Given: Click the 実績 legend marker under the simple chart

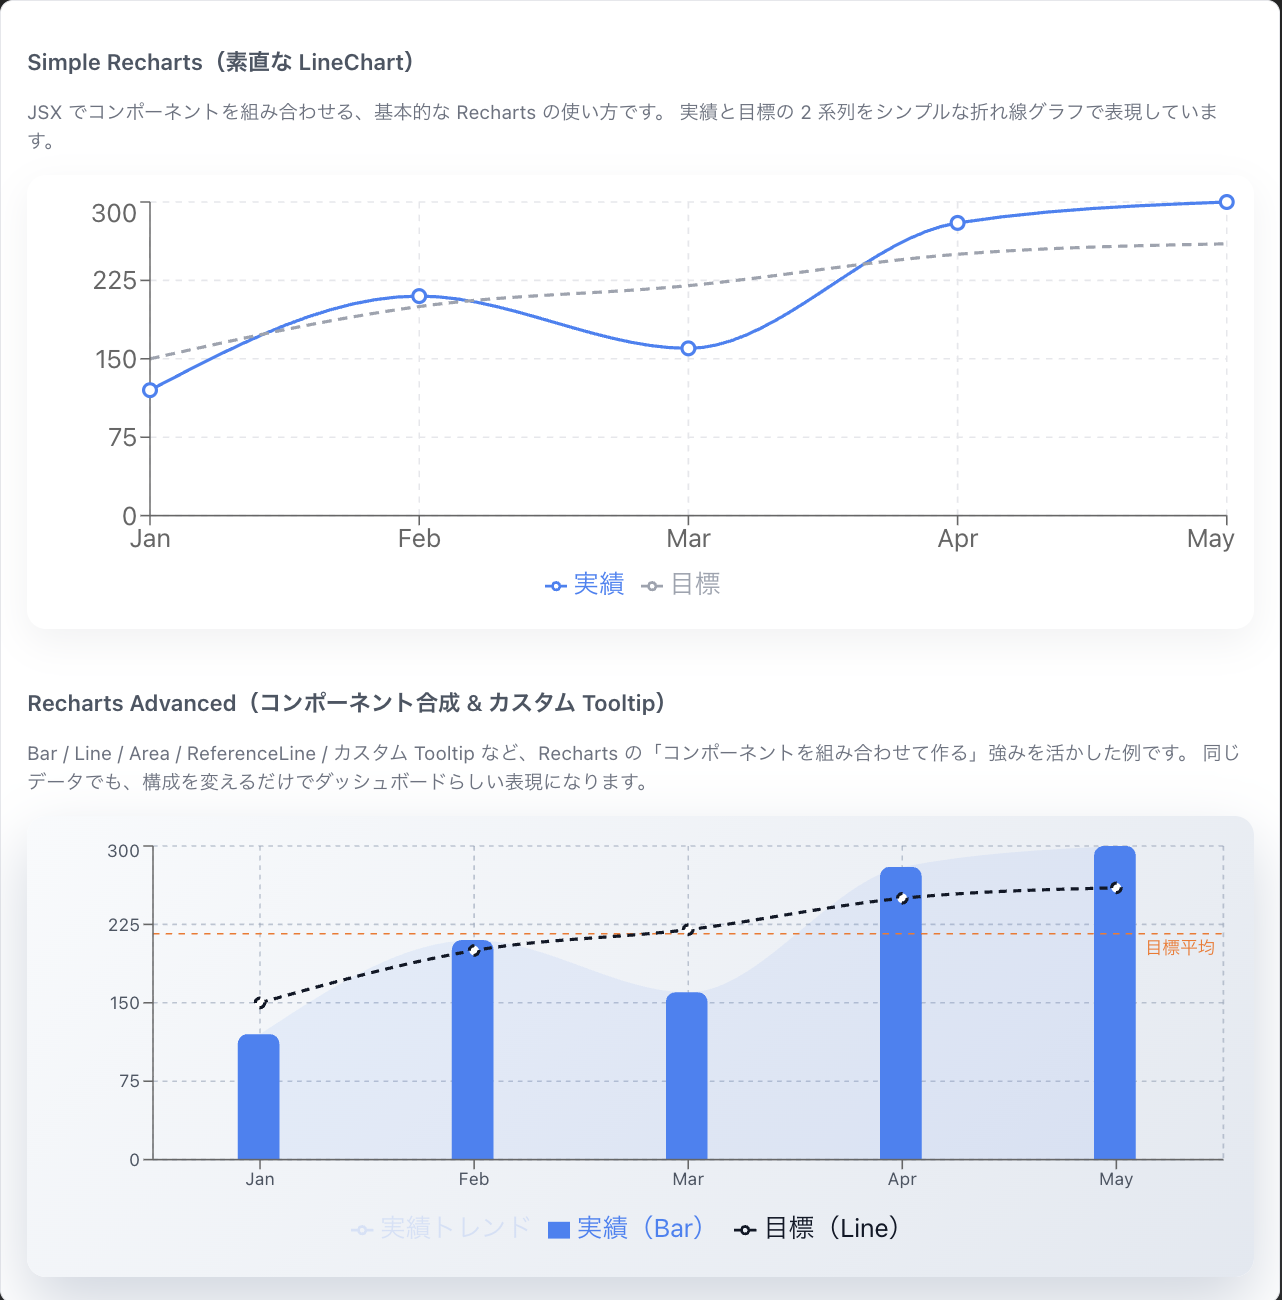Looking at the screenshot, I should click(554, 585).
